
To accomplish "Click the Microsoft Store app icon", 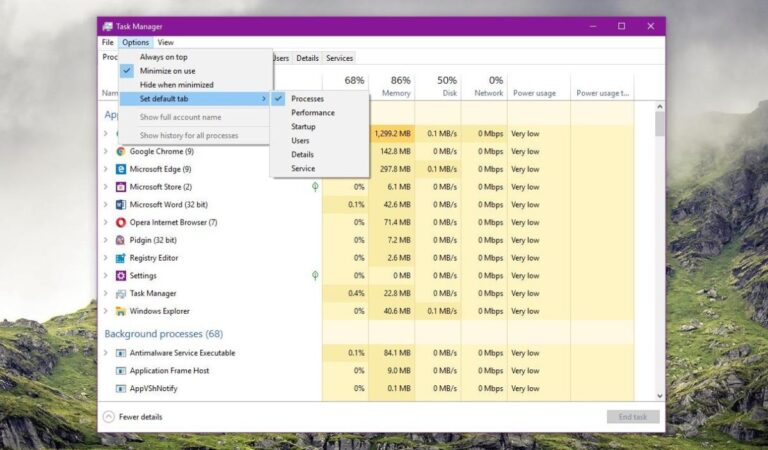I will pyautogui.click(x=120, y=187).
